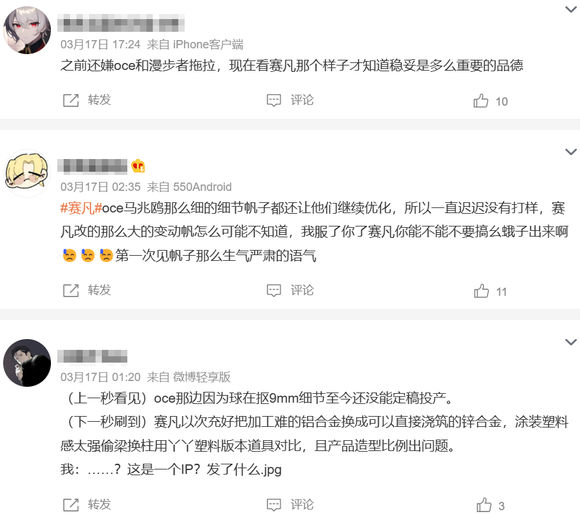Click the repost icon on the 02:35 post
The width and height of the screenshot is (580, 514).
click(71, 291)
